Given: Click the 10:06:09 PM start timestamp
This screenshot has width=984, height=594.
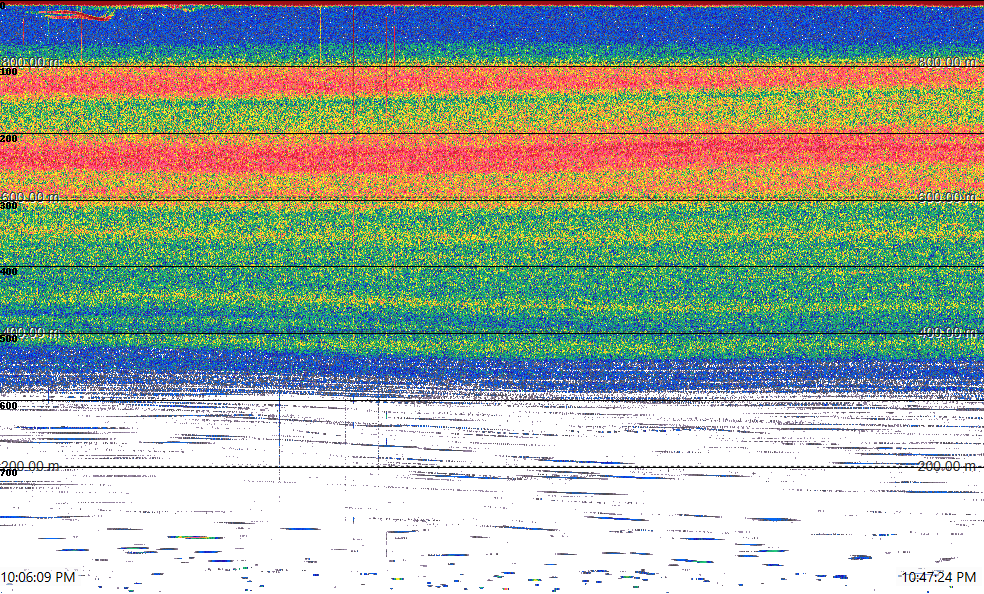Looking at the screenshot, I should 38,576.
